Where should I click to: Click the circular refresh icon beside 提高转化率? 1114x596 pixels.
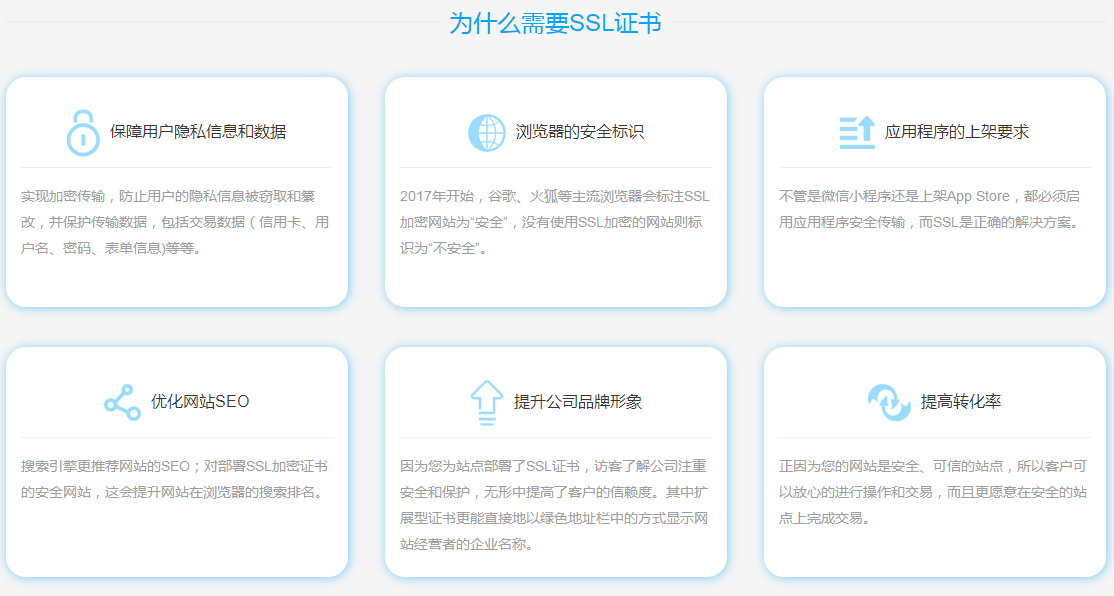click(x=889, y=402)
